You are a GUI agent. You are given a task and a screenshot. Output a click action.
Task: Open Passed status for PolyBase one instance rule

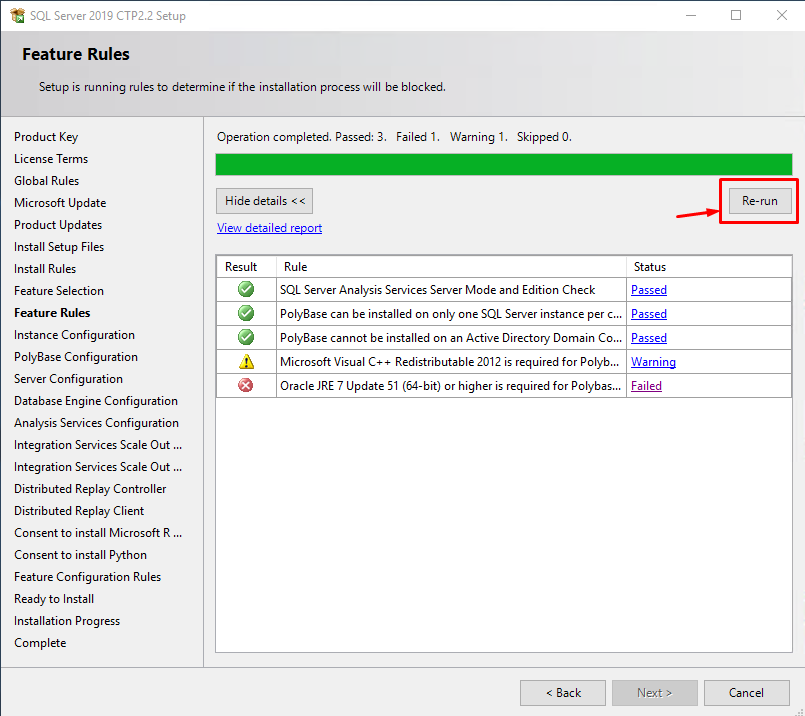(x=649, y=314)
